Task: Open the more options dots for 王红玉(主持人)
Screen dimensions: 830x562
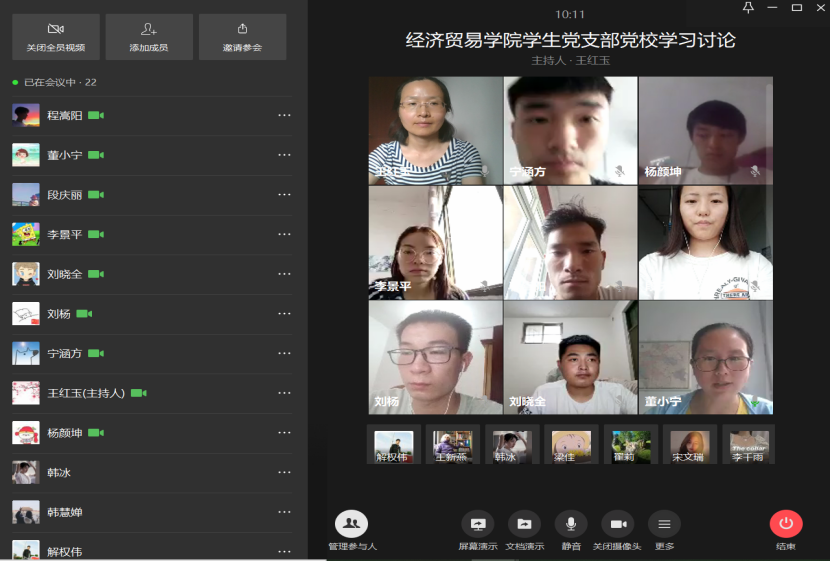Action: (284, 393)
